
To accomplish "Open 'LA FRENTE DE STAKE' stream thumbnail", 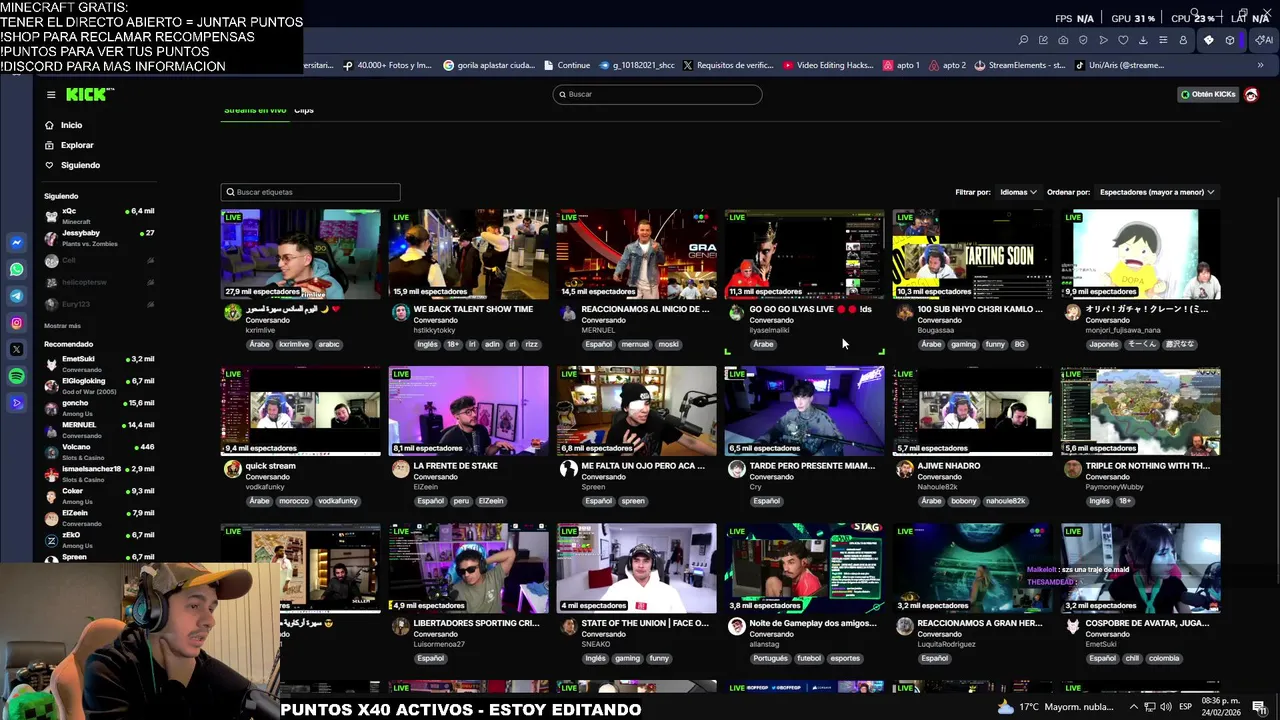I will (x=468, y=411).
